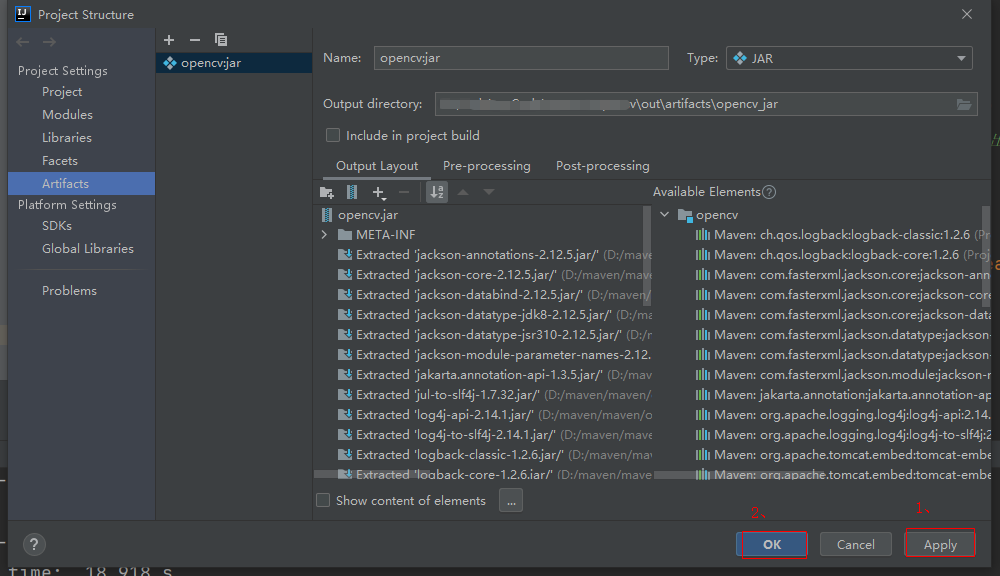Open the Project settings page

click(x=62, y=92)
